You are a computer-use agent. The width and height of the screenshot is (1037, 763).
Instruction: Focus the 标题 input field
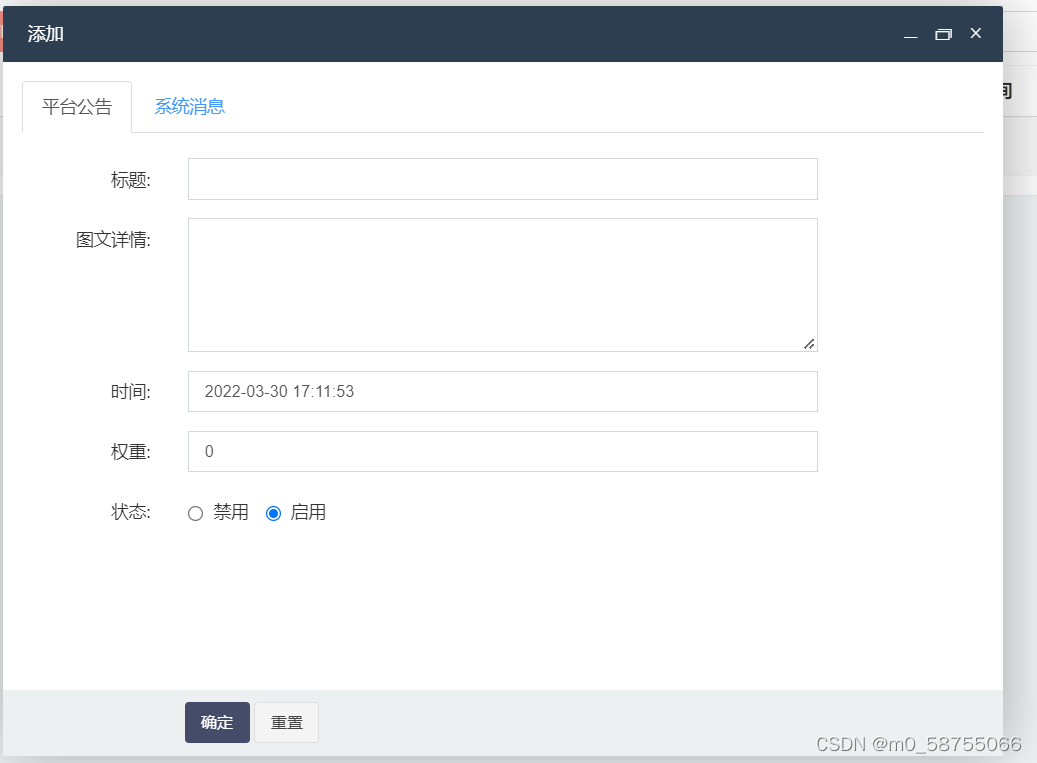[x=503, y=179]
